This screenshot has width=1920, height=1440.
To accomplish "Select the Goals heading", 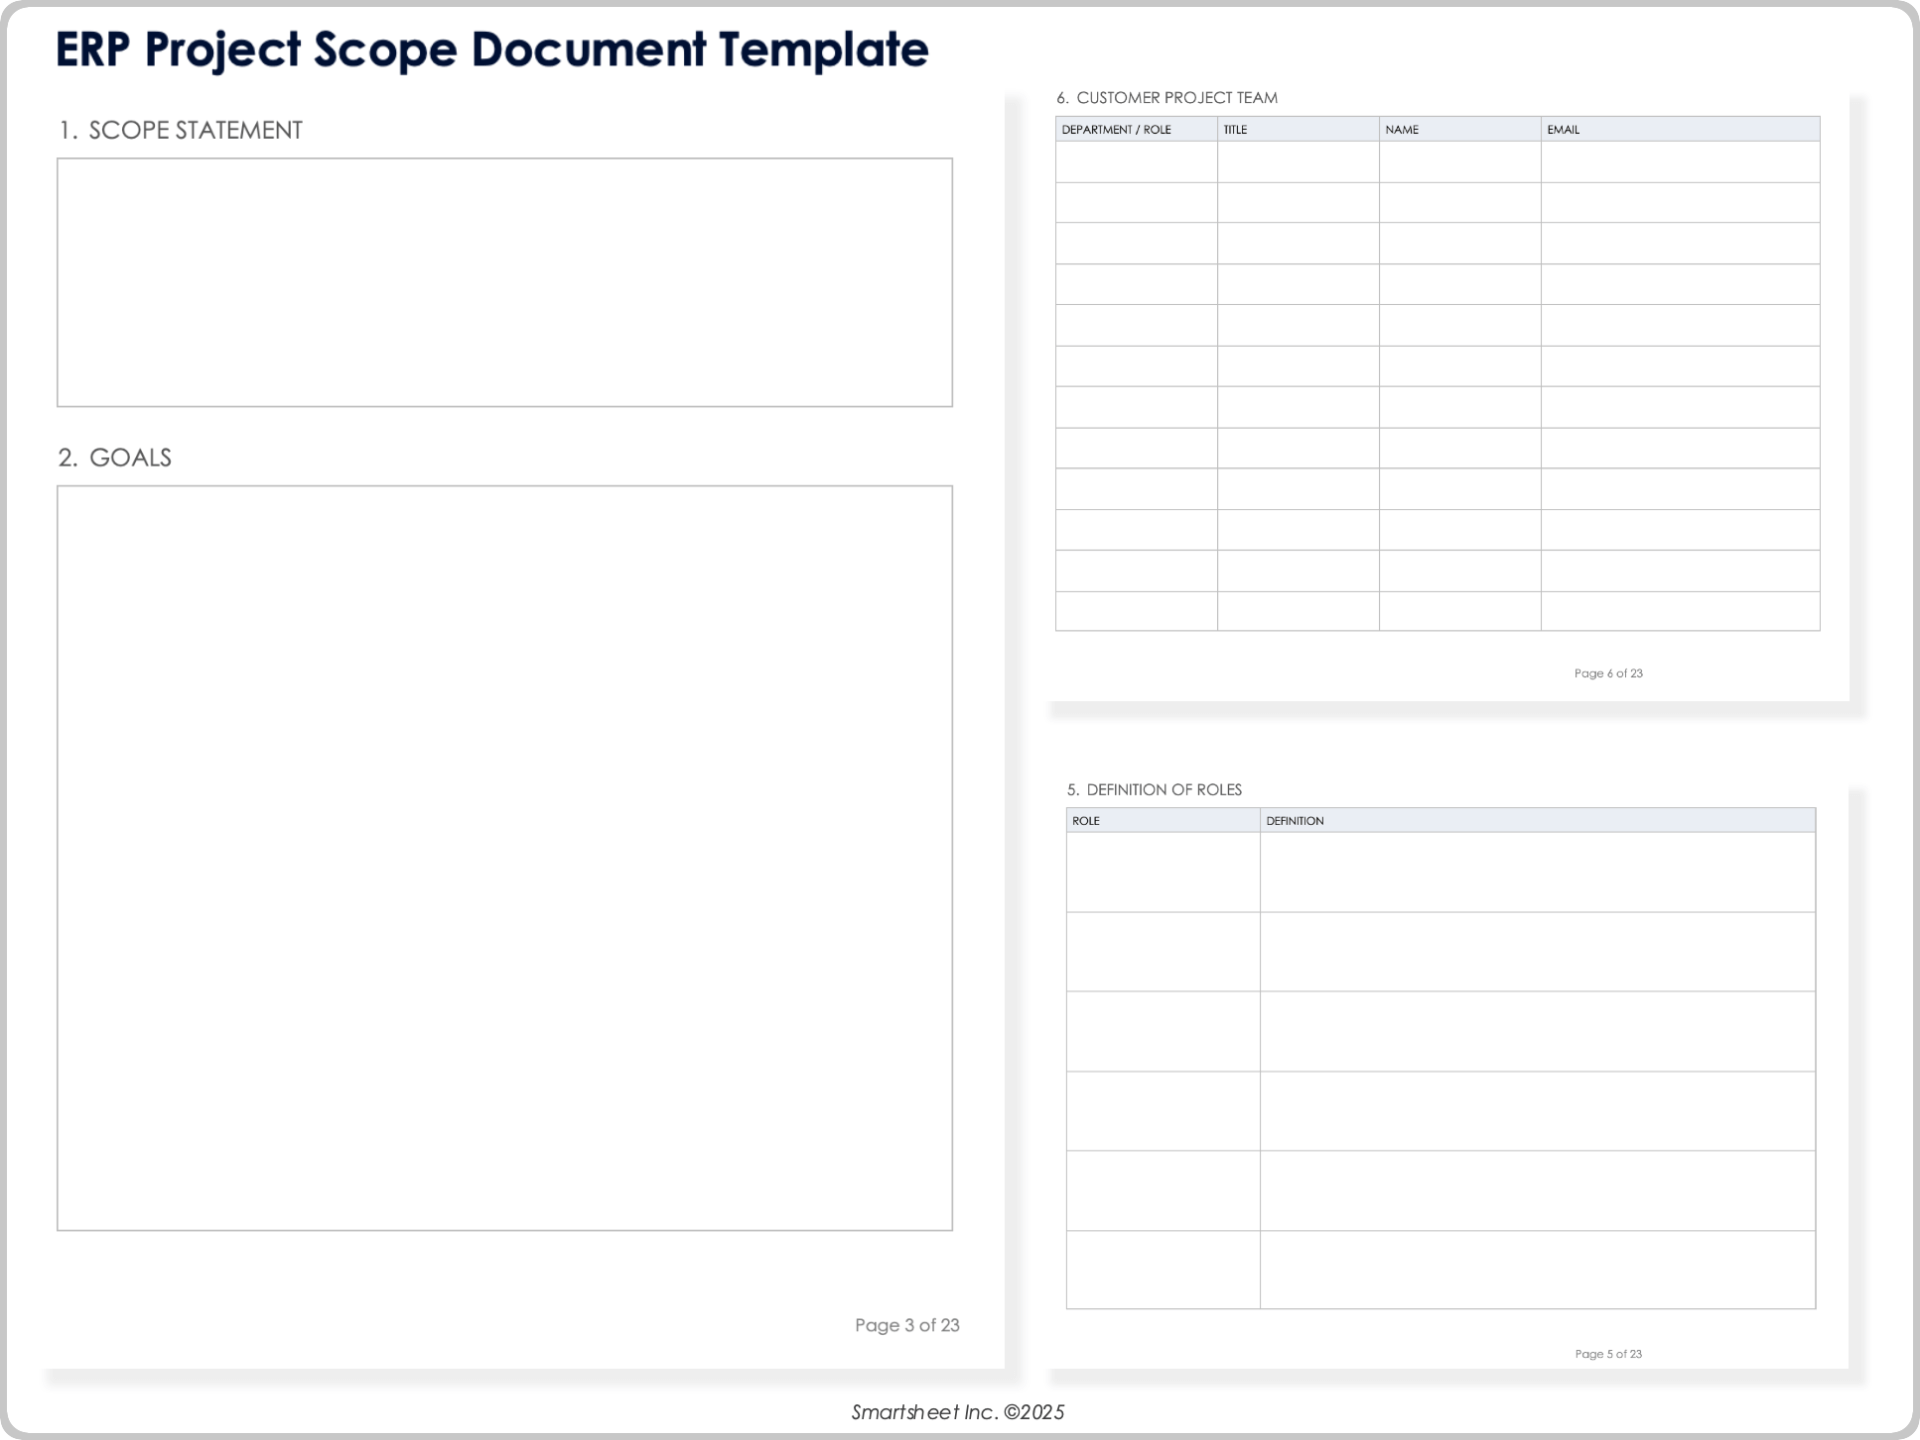I will (x=116, y=458).
